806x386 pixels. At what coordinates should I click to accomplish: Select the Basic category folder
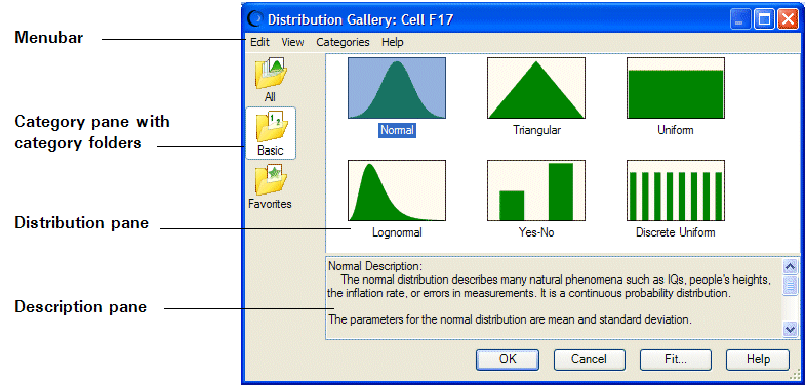click(x=270, y=133)
